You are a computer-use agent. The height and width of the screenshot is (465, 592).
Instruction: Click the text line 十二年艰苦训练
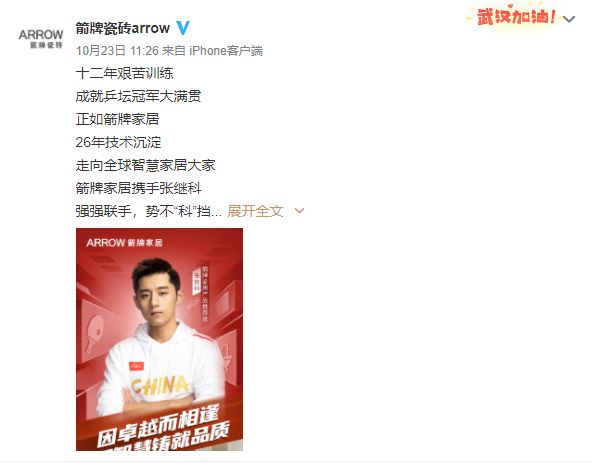click(x=125, y=73)
